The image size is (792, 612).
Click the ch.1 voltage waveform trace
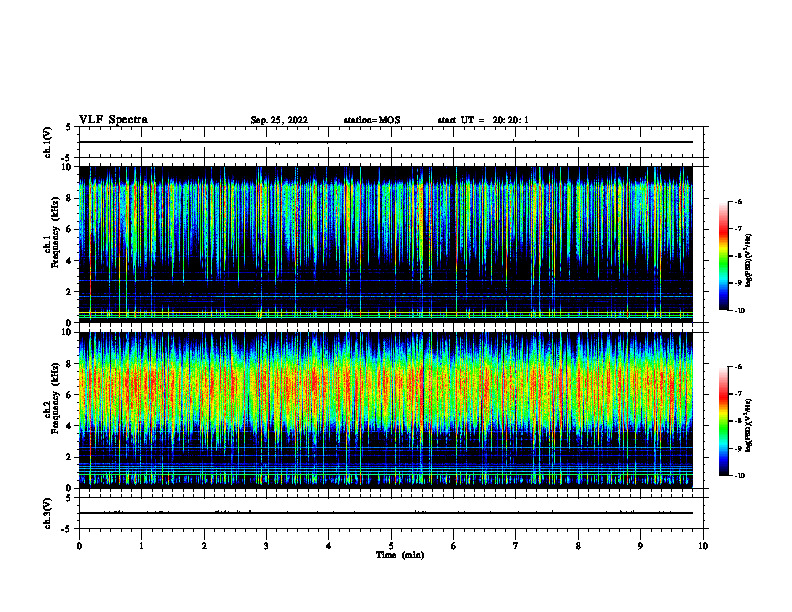pos(386,142)
